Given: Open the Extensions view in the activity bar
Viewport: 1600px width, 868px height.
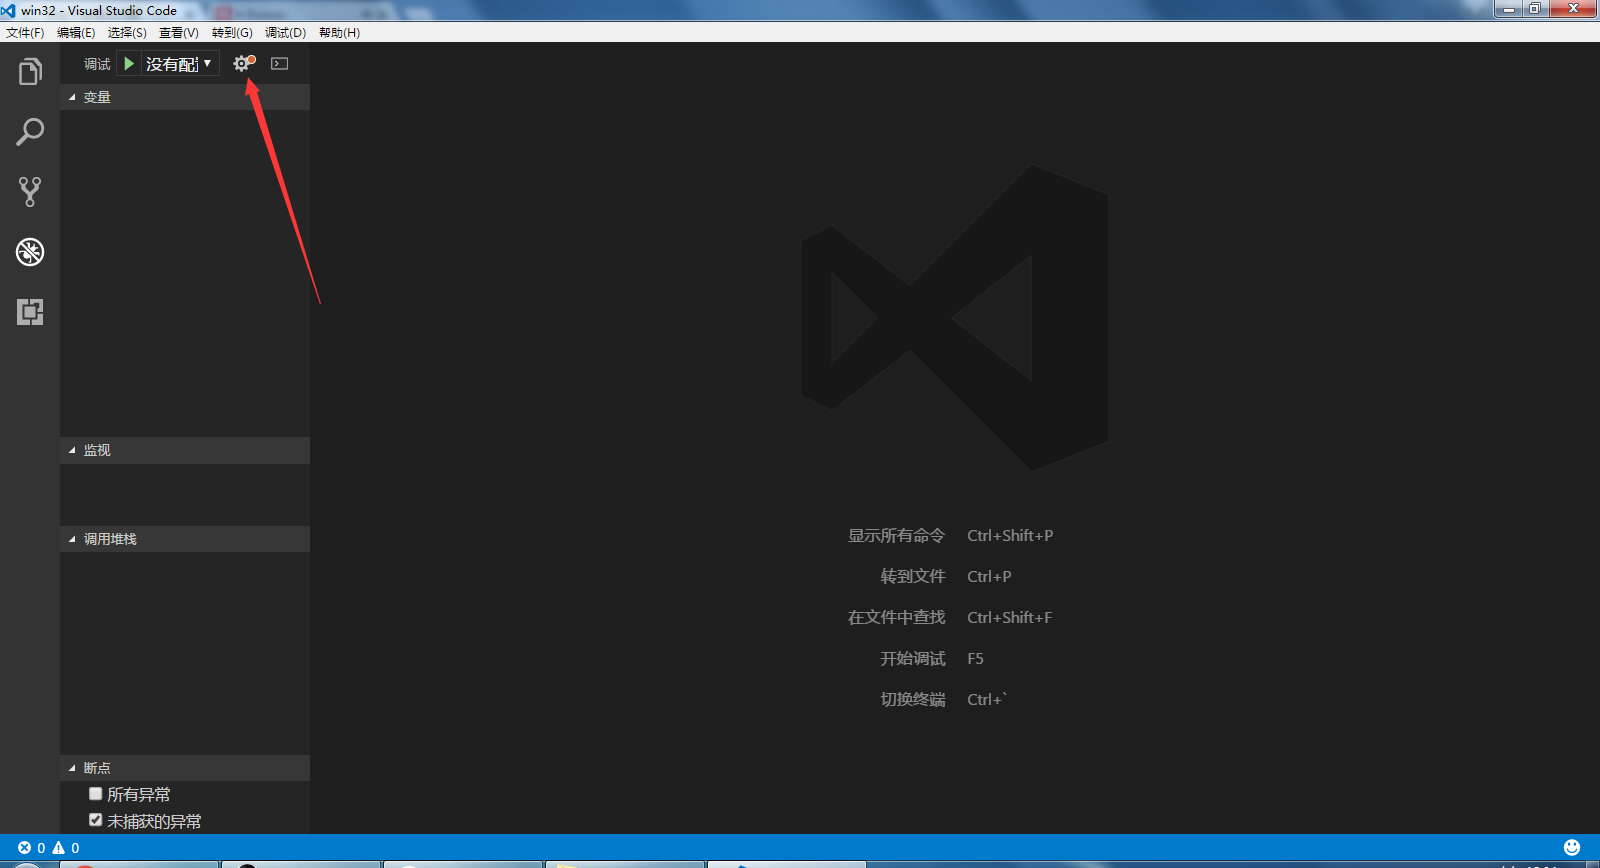Looking at the screenshot, I should pos(30,312).
